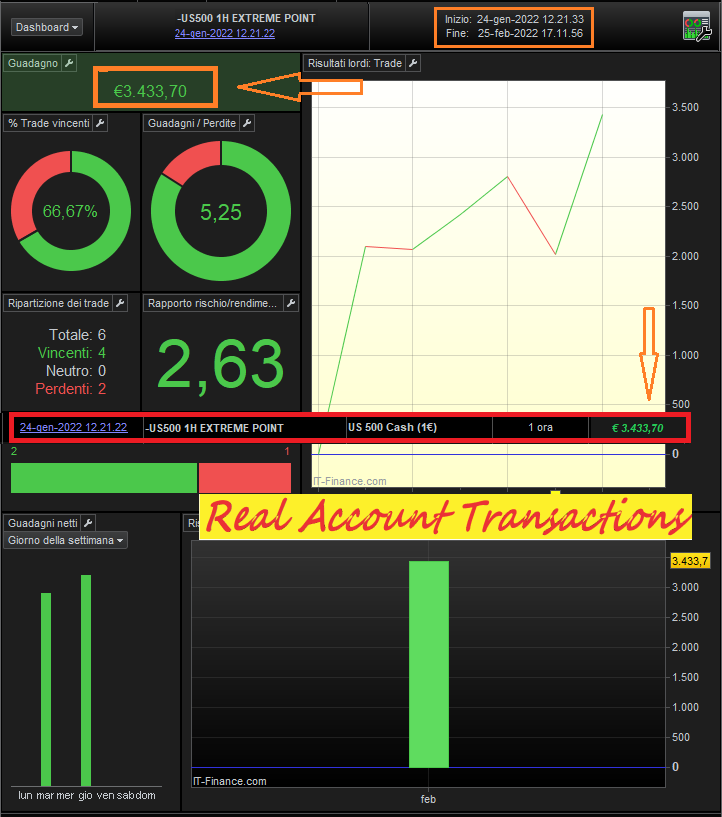Viewport: 722px width, 817px height.
Task: Click the €3.433,70 gain value
Action: 150,92
